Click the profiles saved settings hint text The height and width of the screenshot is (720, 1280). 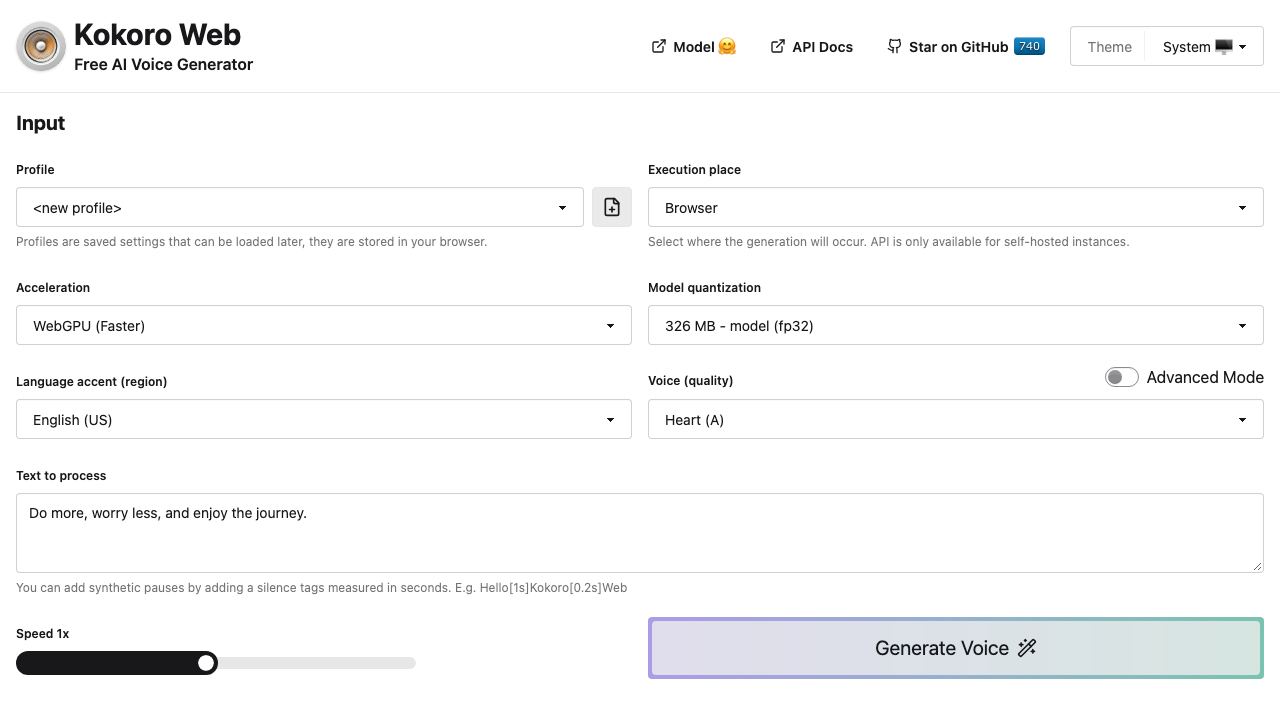(251, 242)
